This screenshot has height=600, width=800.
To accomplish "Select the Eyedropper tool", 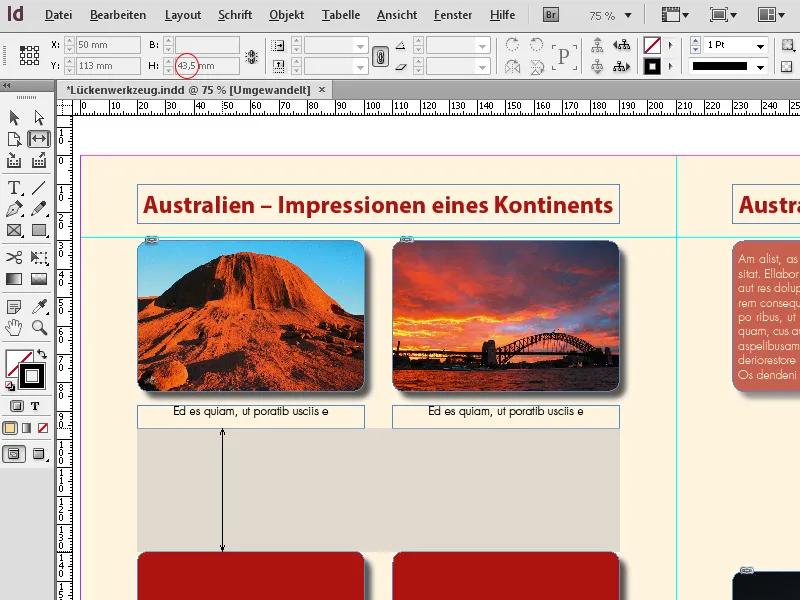I will pyautogui.click(x=39, y=307).
